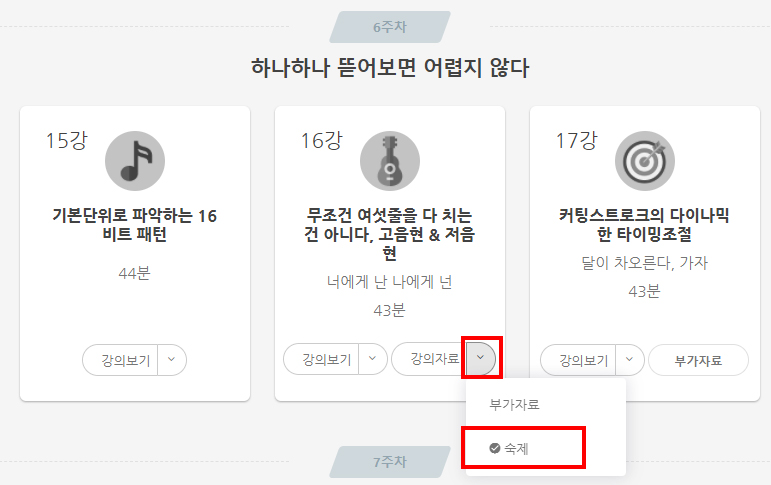771x485 pixels.
Task: Click the title 커팅스트로크의 다이나믹한 타이밍조절
Action: [645, 225]
